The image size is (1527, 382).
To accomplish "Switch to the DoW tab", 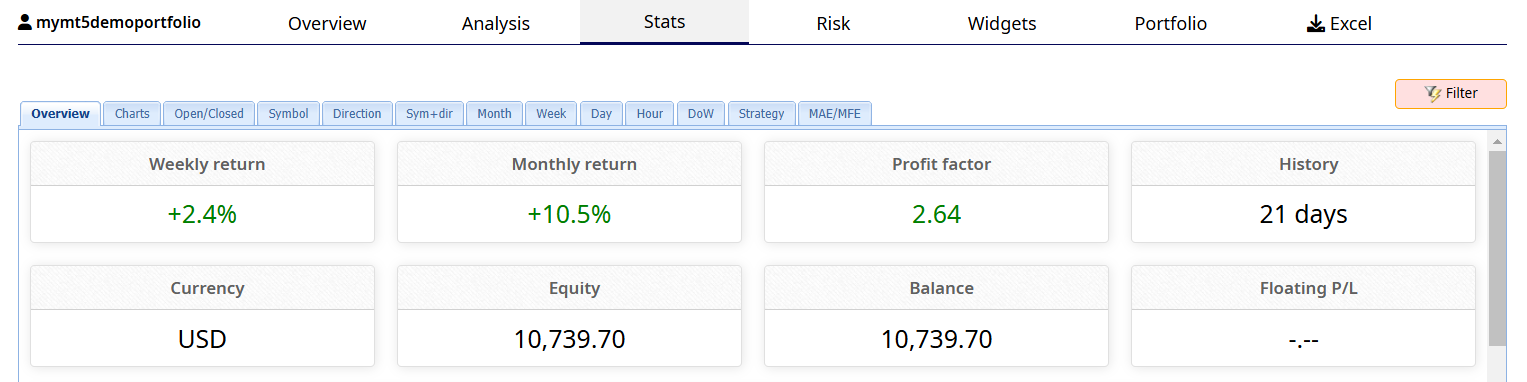I will [701, 114].
